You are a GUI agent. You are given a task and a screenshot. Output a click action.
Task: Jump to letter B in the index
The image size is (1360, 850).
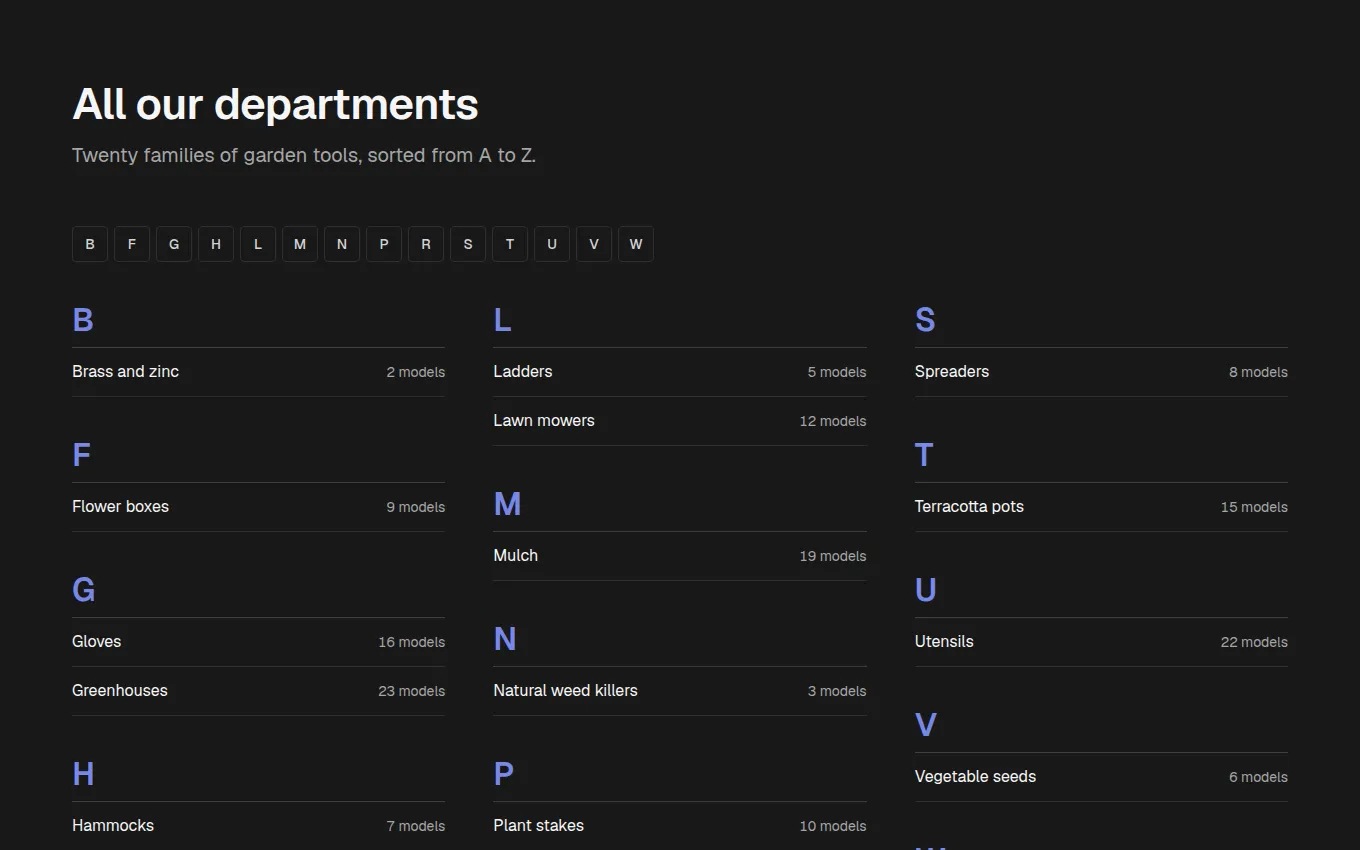[90, 244]
